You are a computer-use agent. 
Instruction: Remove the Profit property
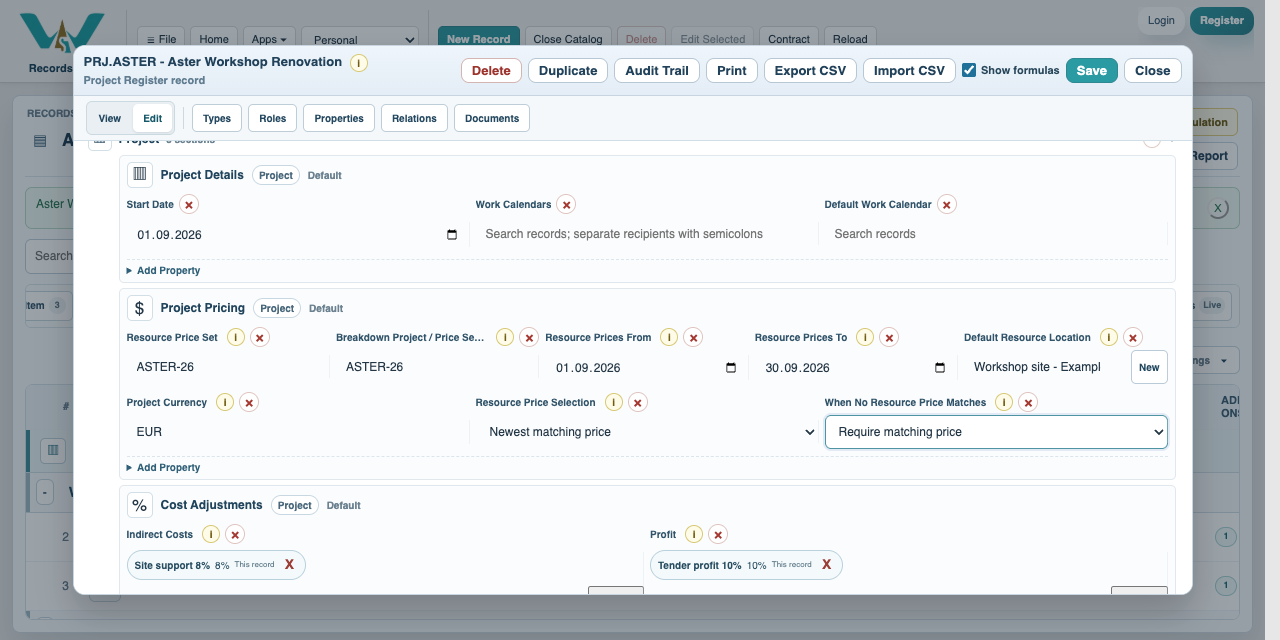coord(718,534)
